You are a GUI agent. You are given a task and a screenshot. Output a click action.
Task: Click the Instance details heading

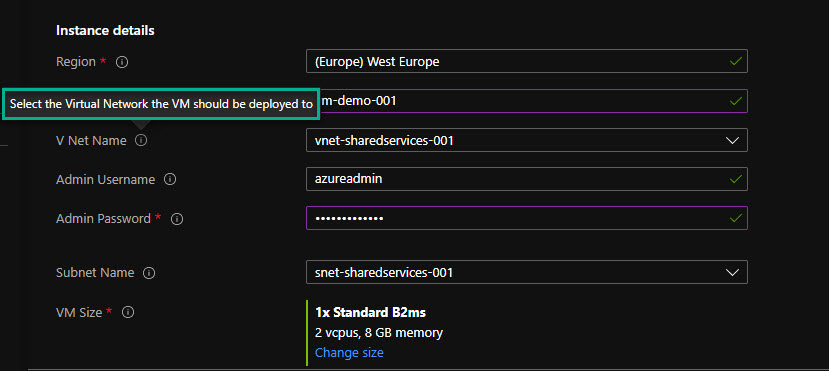[x=105, y=31]
